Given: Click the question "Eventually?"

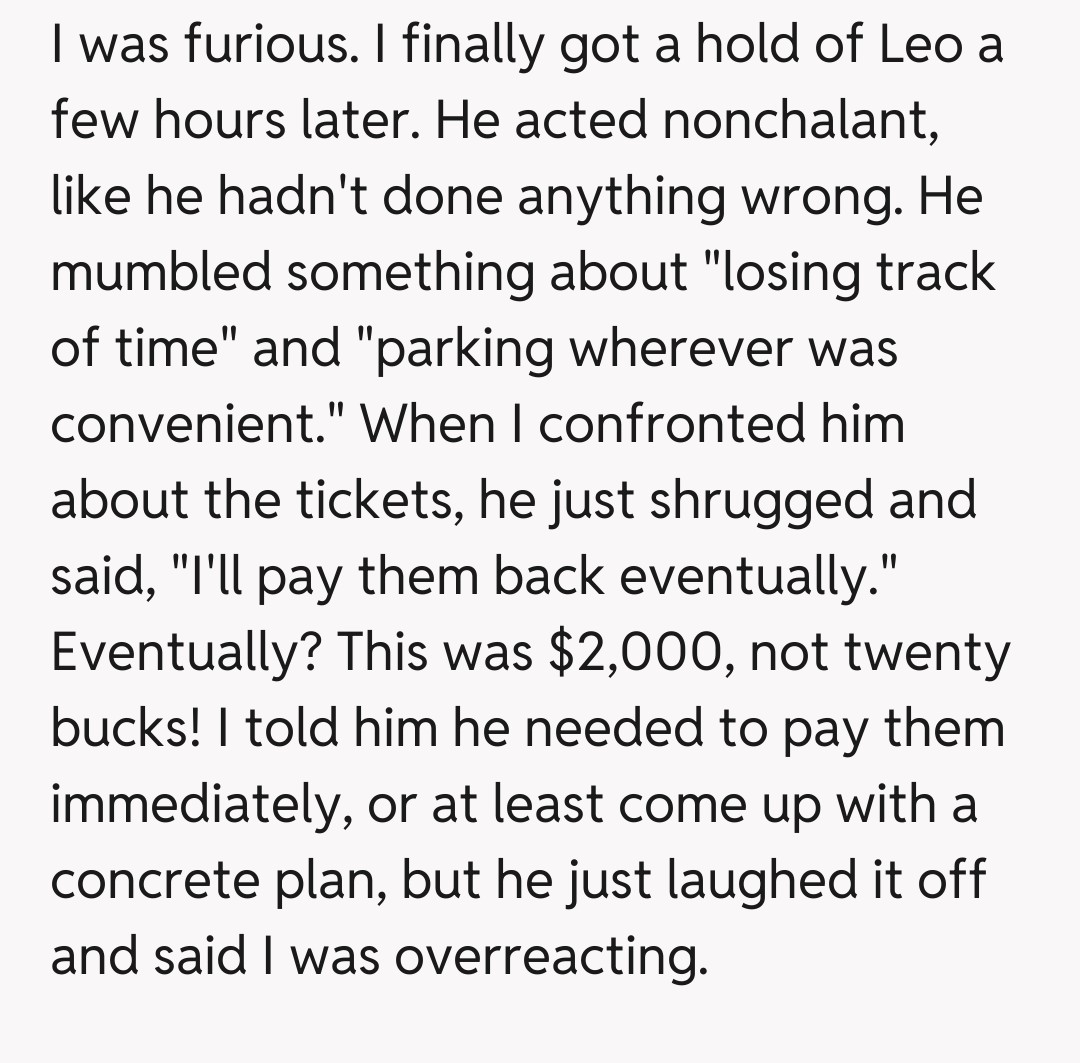Looking at the screenshot, I should 184,651.
